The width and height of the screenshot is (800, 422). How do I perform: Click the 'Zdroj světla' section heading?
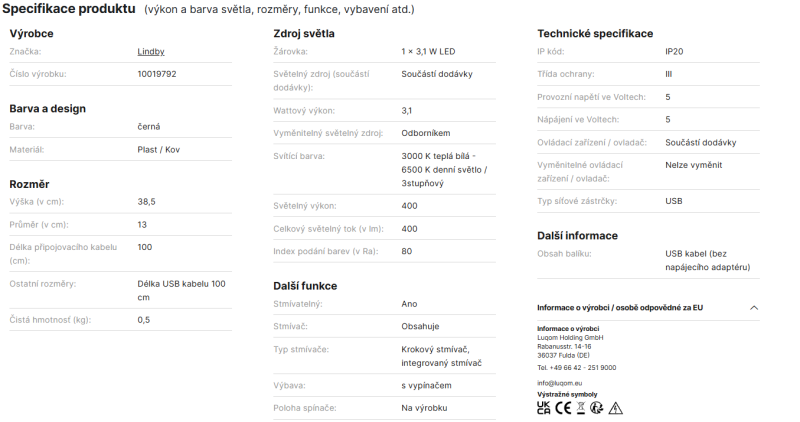[304, 34]
